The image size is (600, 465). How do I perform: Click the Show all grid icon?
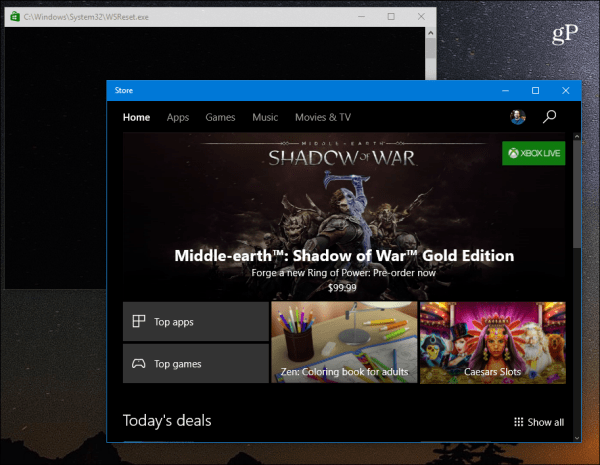coord(518,422)
